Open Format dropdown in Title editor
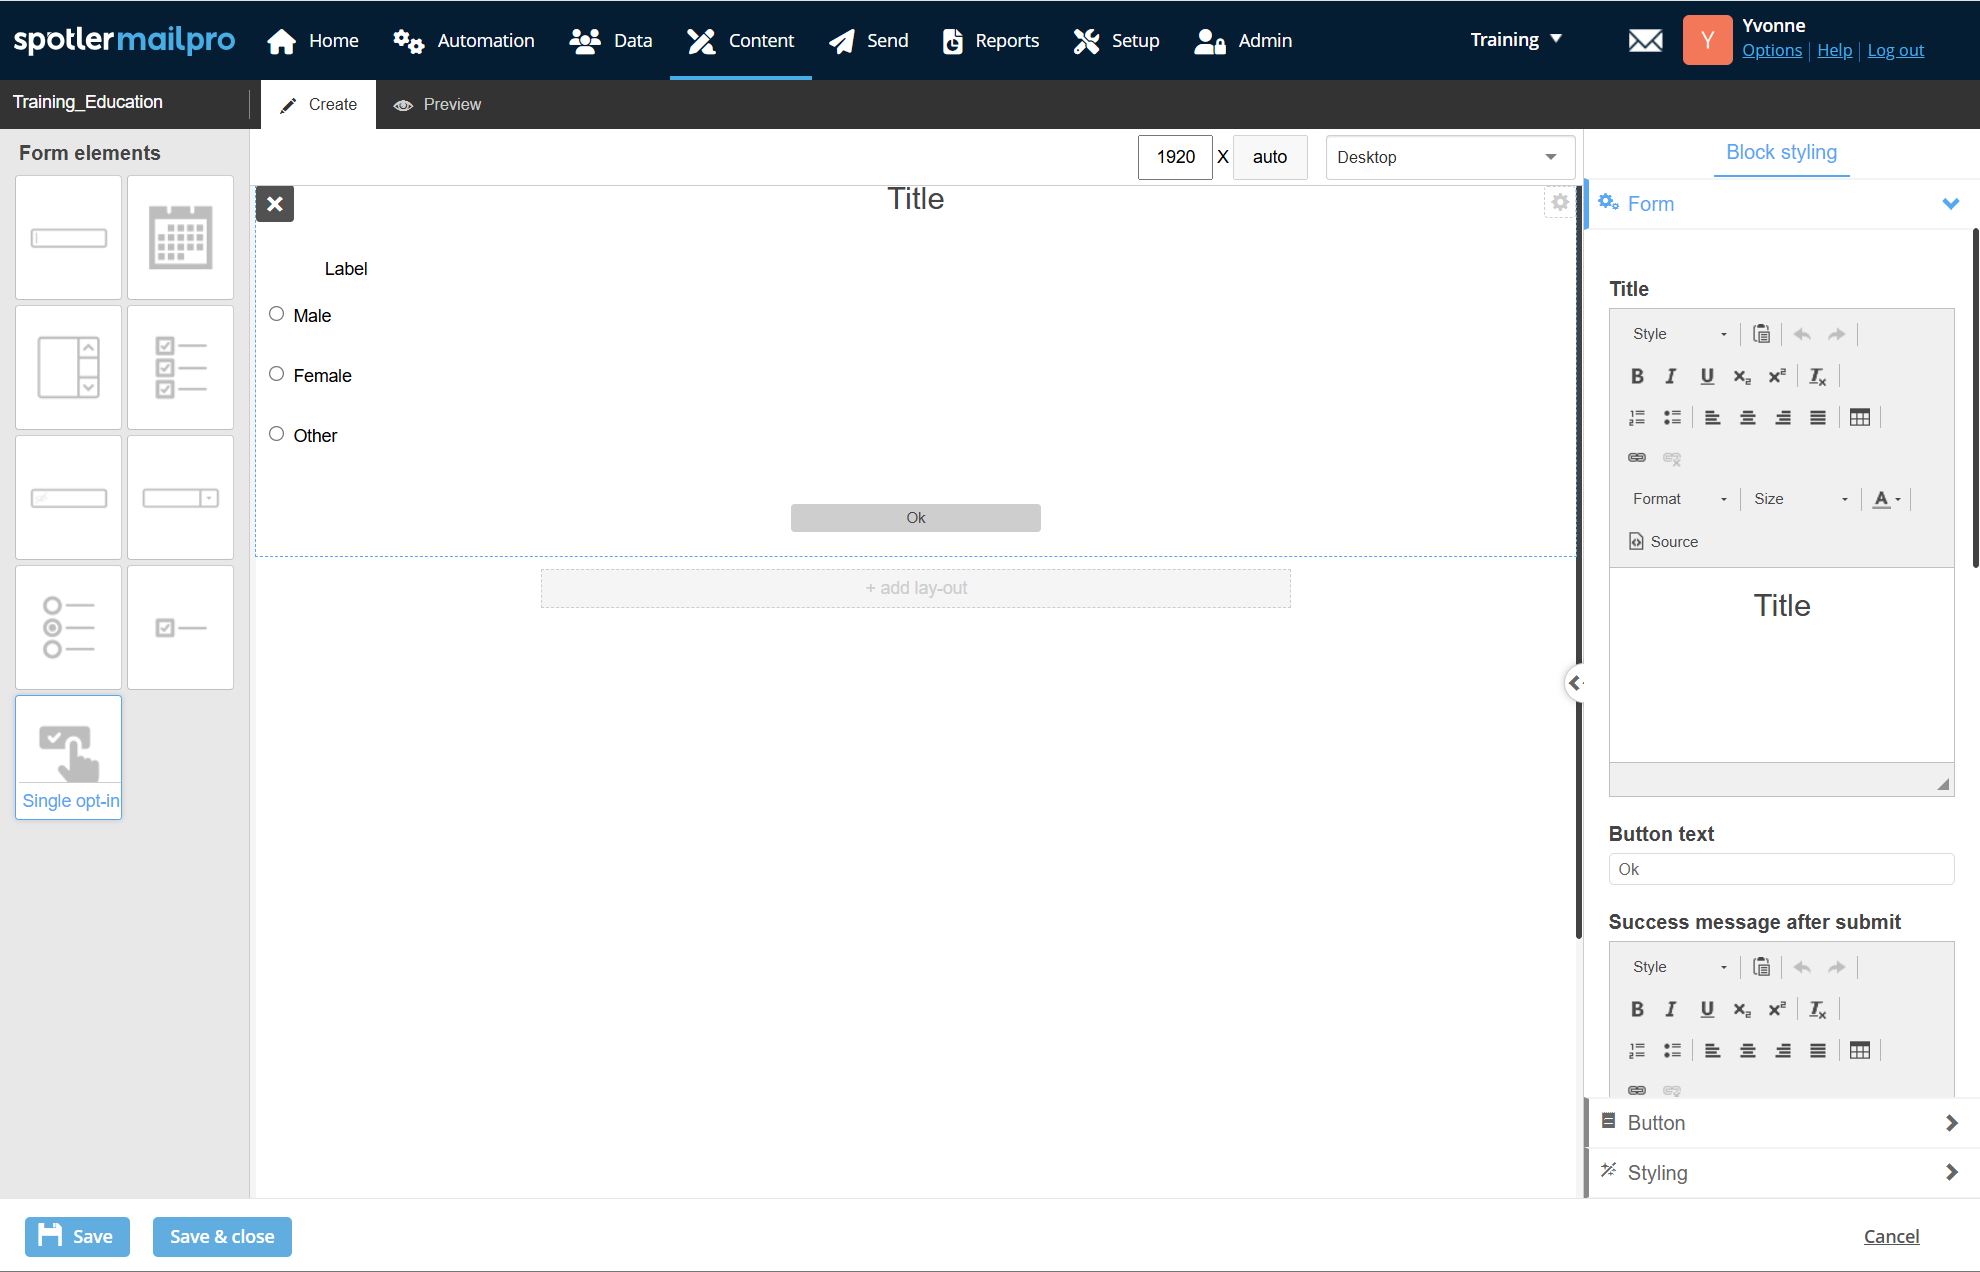The height and width of the screenshot is (1272, 1980). coord(1680,499)
